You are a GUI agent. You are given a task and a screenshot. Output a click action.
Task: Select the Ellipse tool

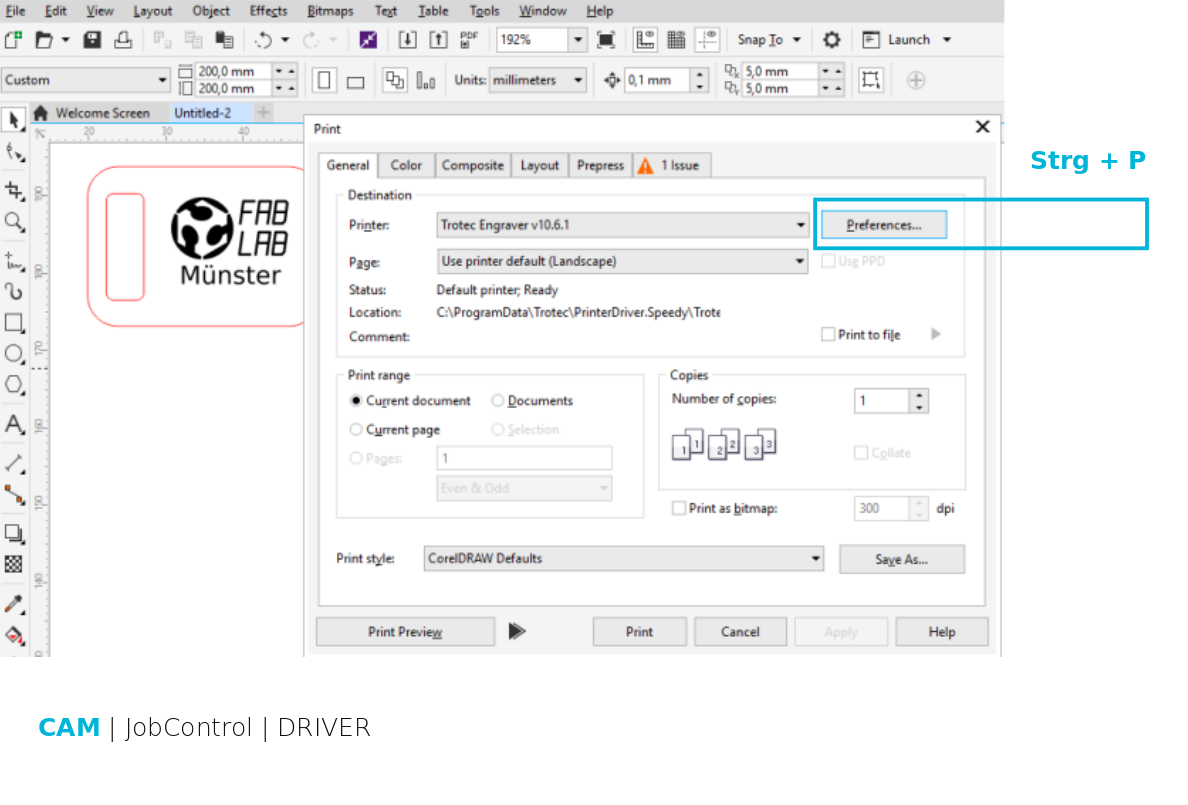[14, 354]
